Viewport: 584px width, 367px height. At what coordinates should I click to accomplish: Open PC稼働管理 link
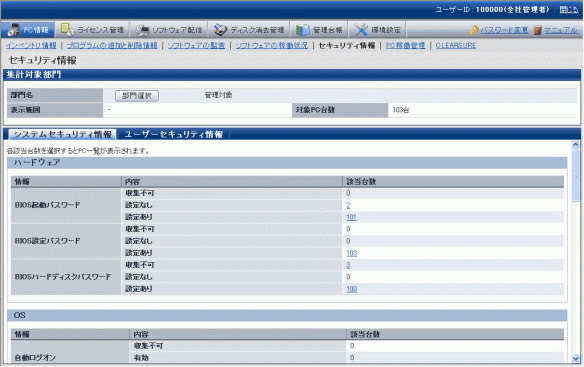pos(405,45)
